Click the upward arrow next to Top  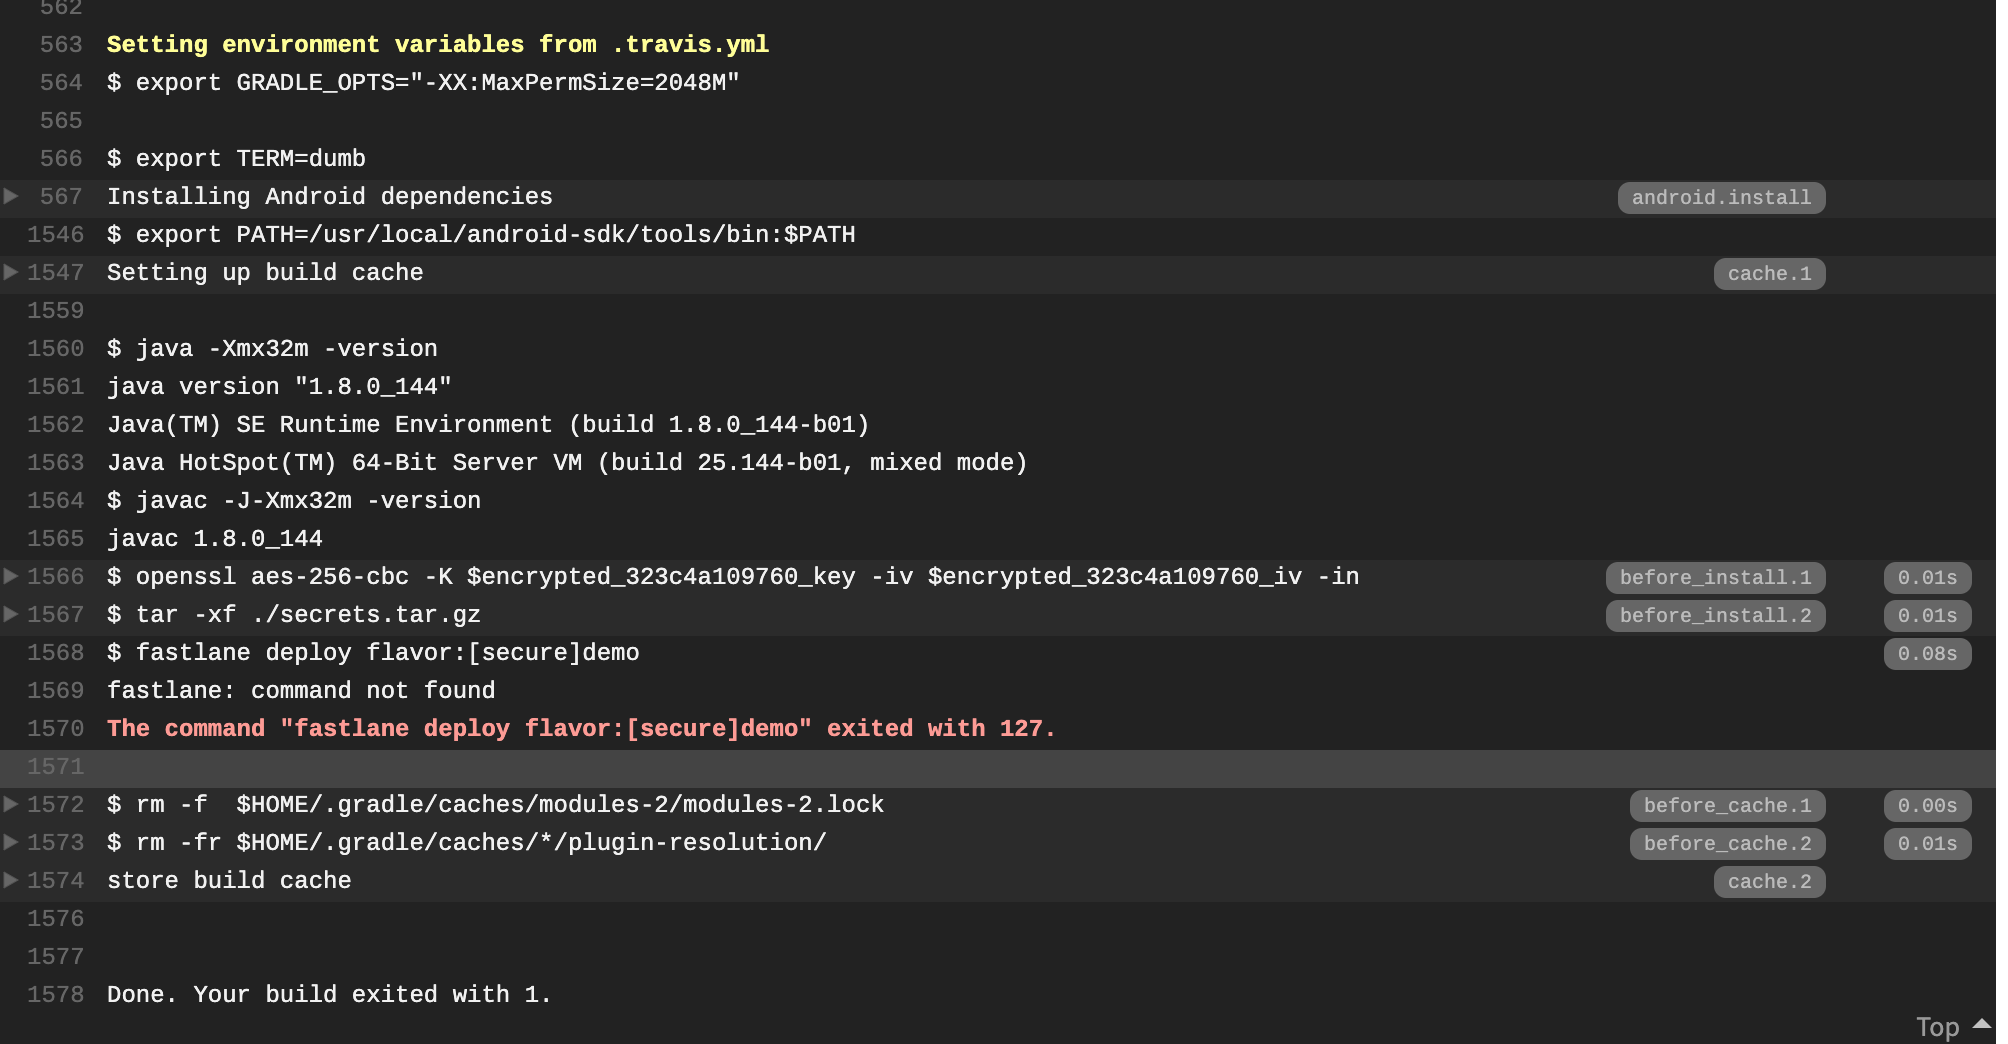click(x=1981, y=1024)
